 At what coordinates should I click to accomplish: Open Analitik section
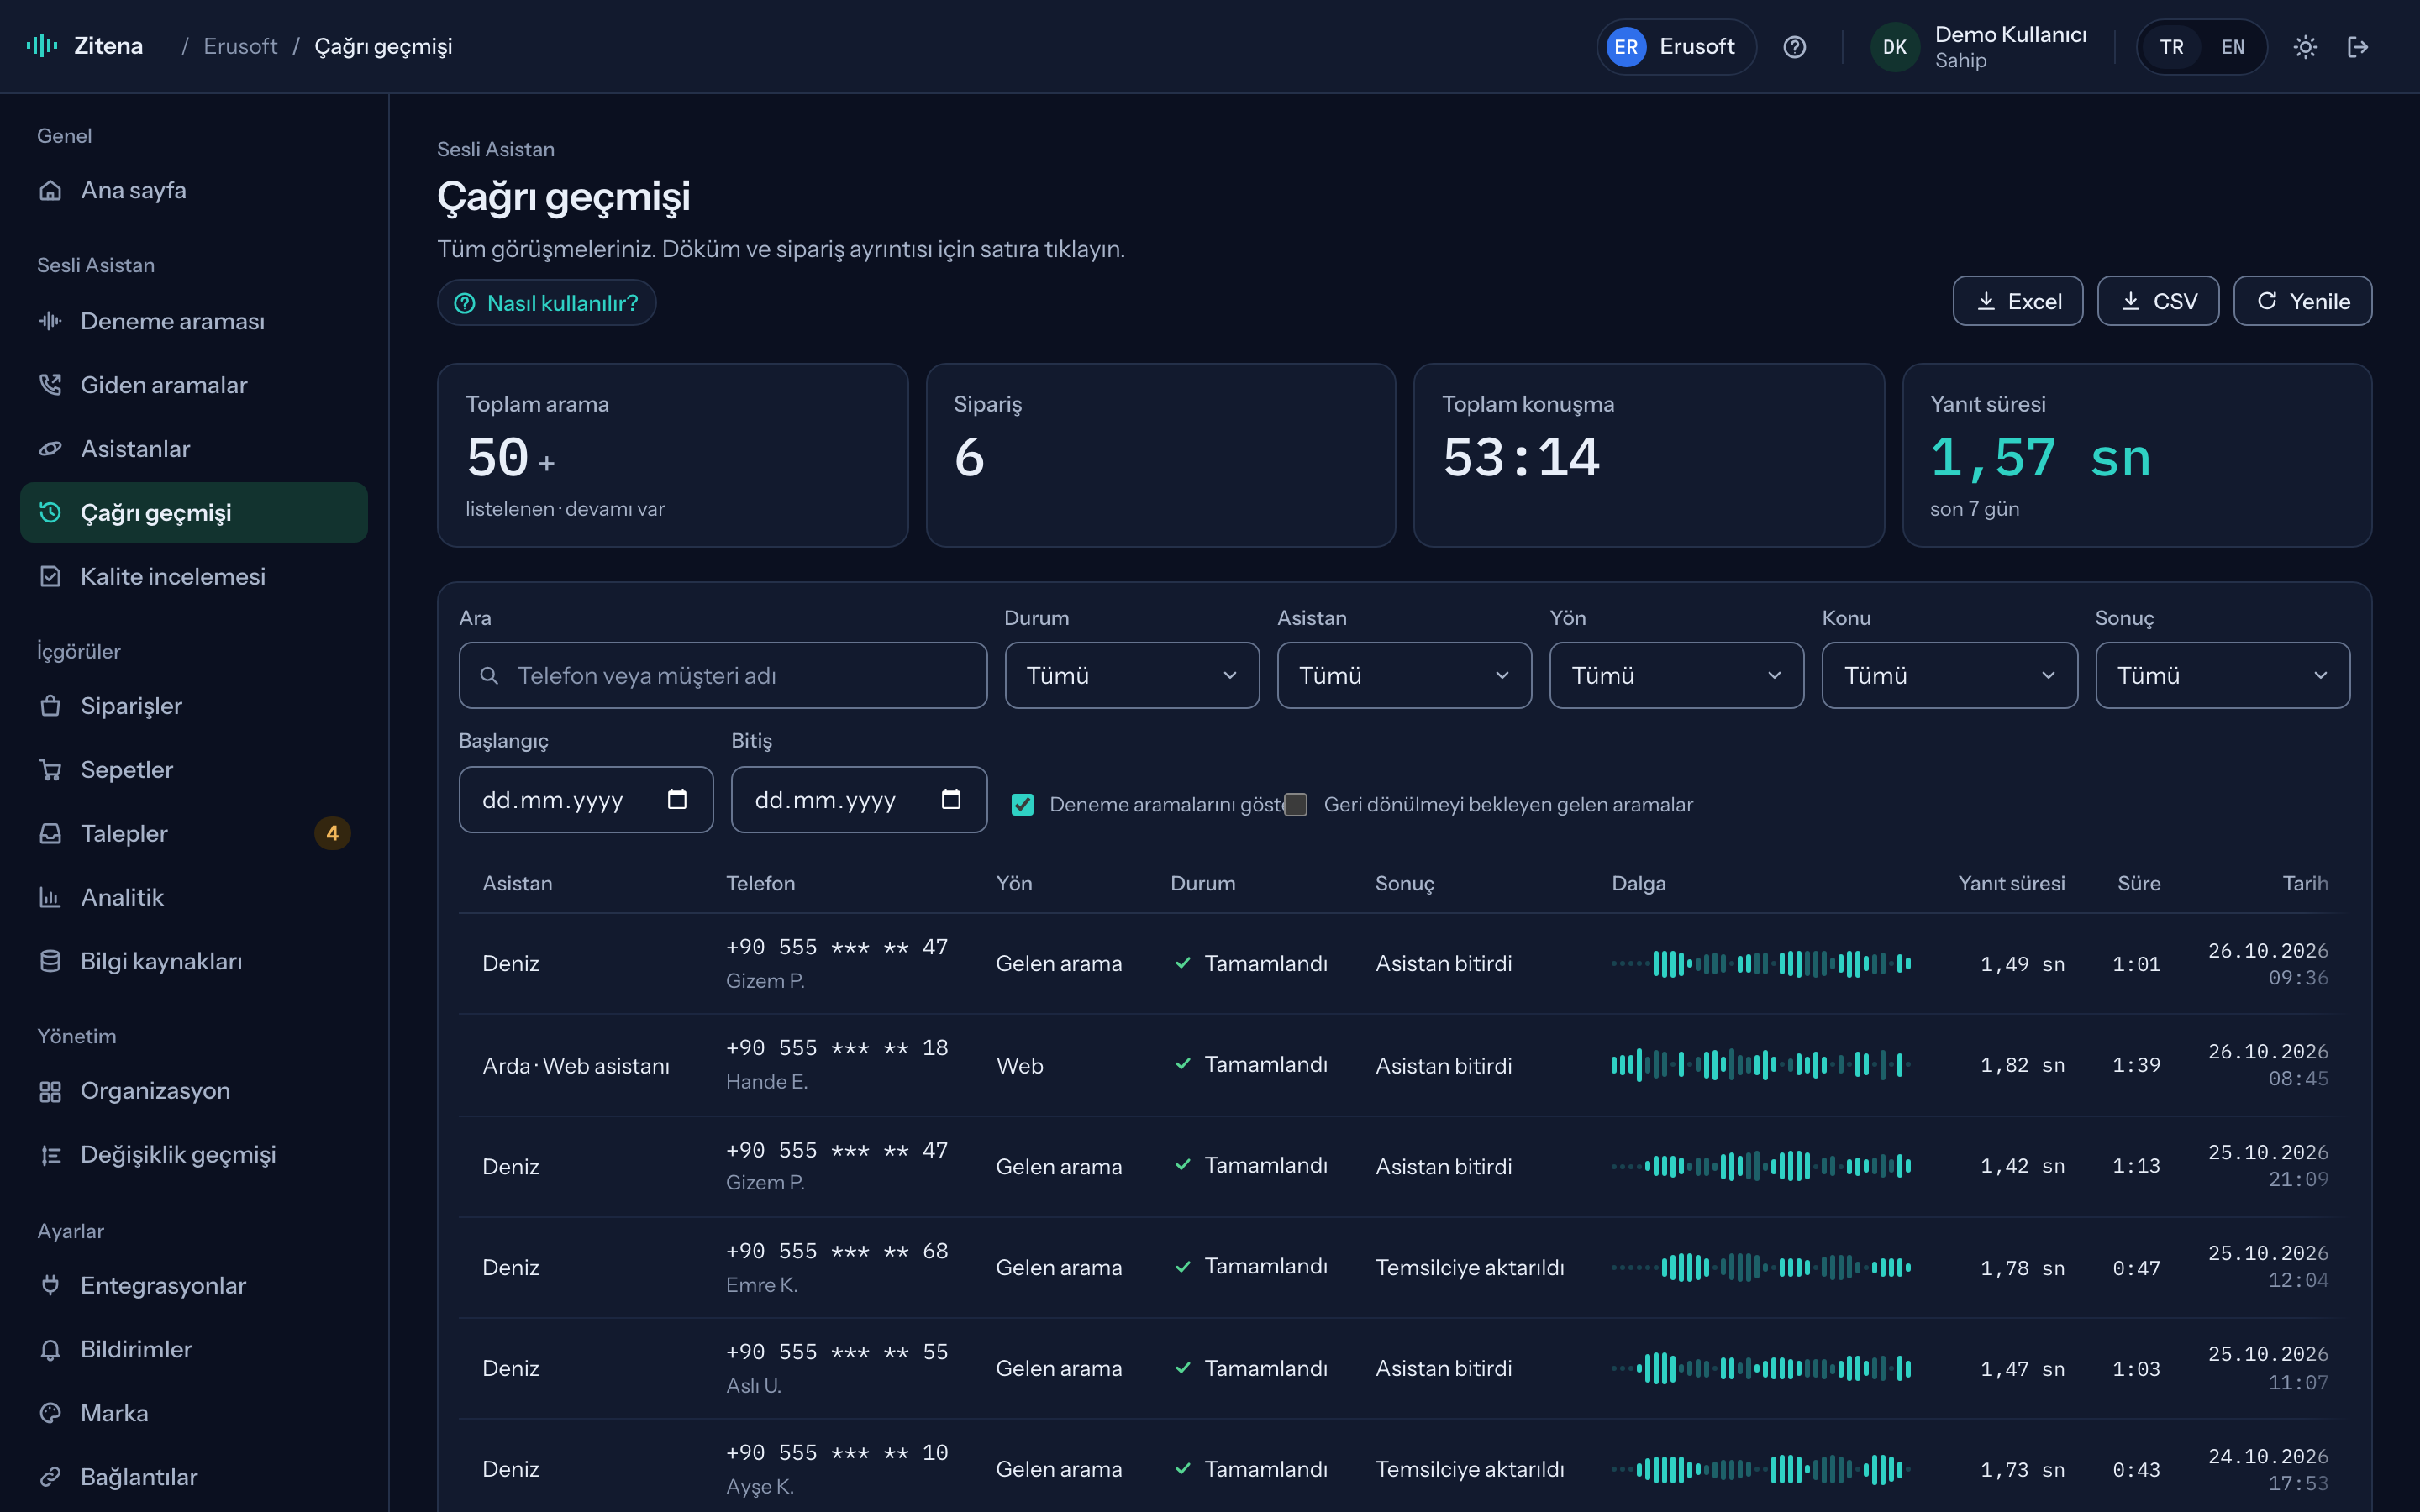194,897
